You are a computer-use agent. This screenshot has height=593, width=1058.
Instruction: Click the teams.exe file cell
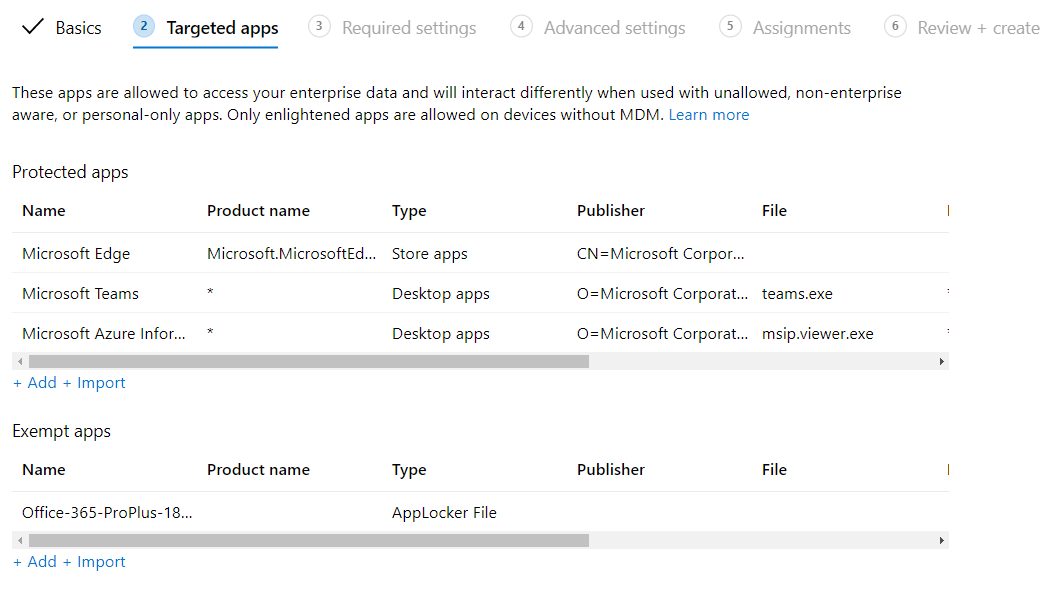tap(797, 293)
